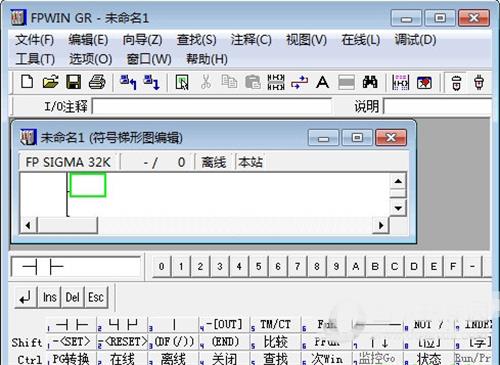Click the blue-red arrows transfer icon
This screenshot has height=365, width=500.
point(299,82)
